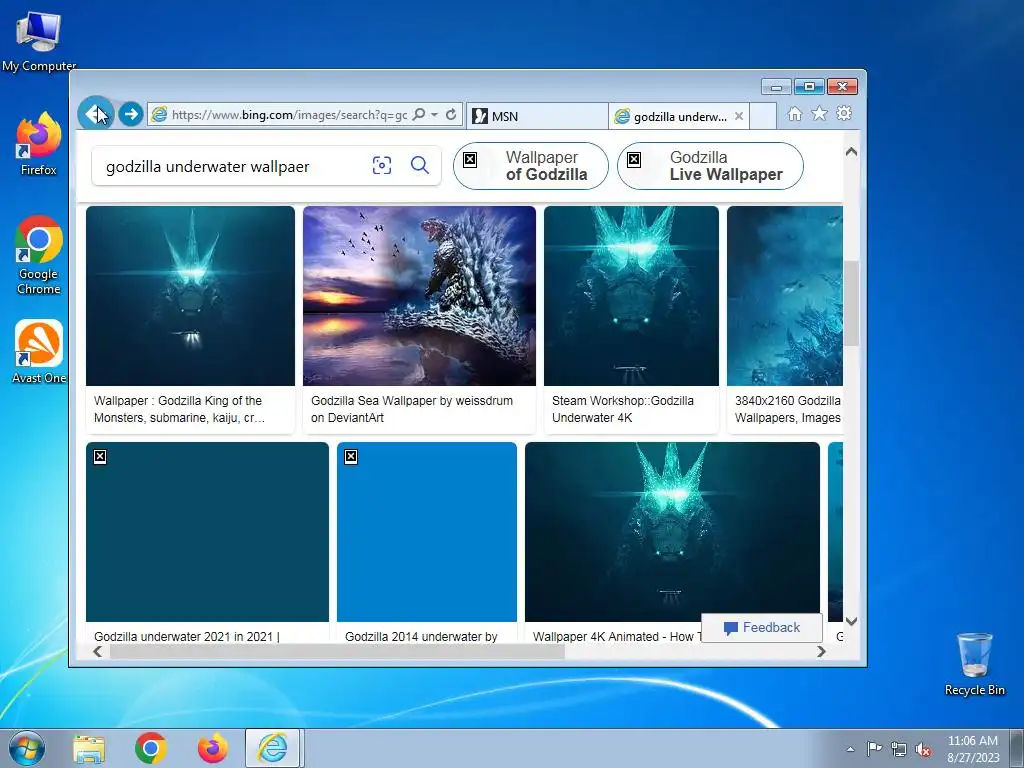Click the address bar search magnifier icon
Image resolution: width=1024 pixels, height=768 pixels.
coord(419,114)
